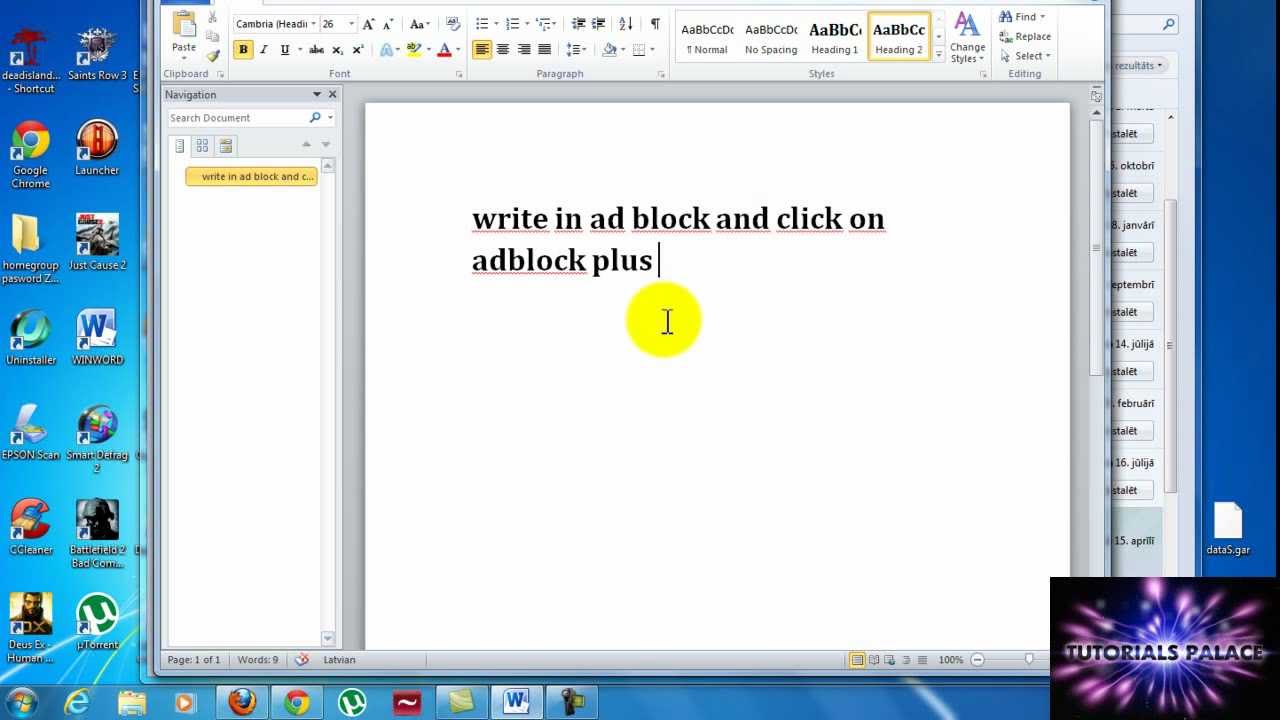Click zoom out minus button

tap(978, 660)
